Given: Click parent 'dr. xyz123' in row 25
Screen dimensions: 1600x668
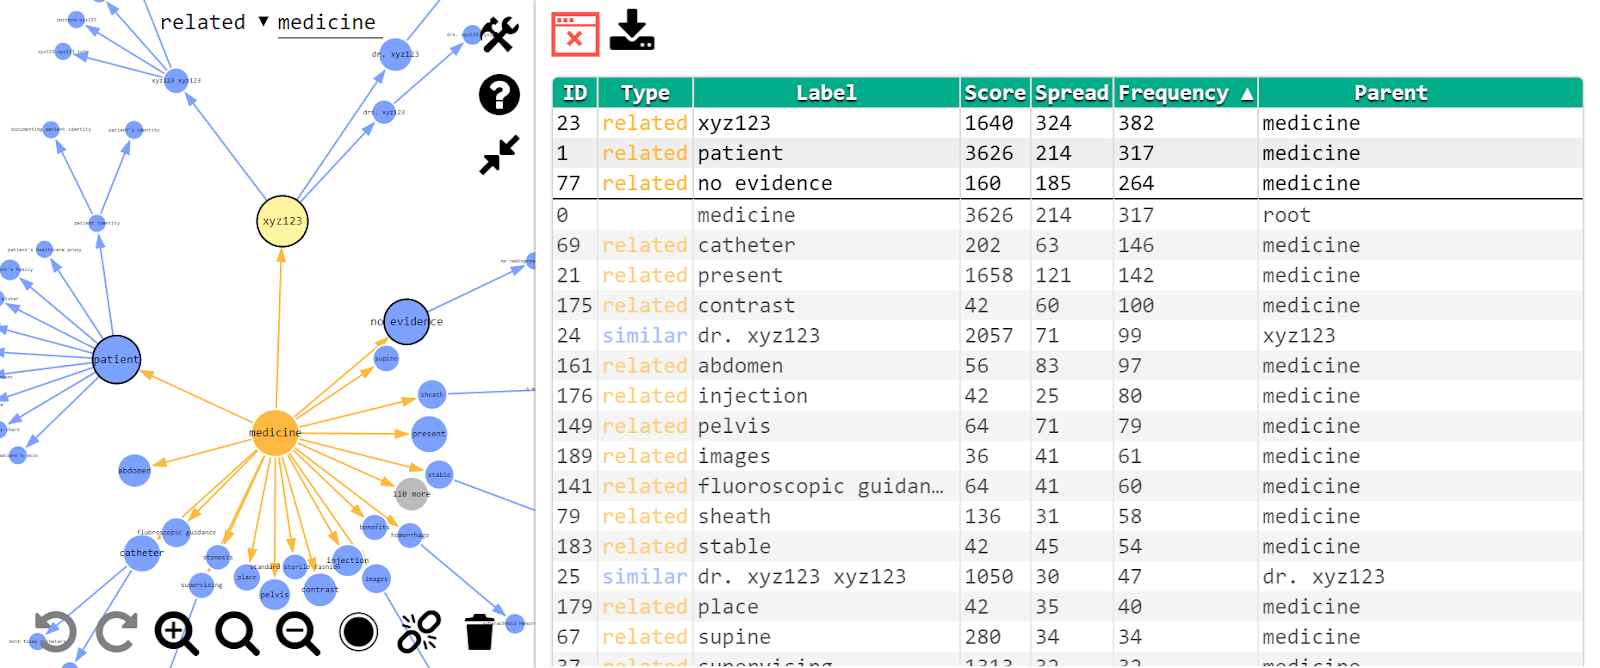Looking at the screenshot, I should click(x=1323, y=577).
